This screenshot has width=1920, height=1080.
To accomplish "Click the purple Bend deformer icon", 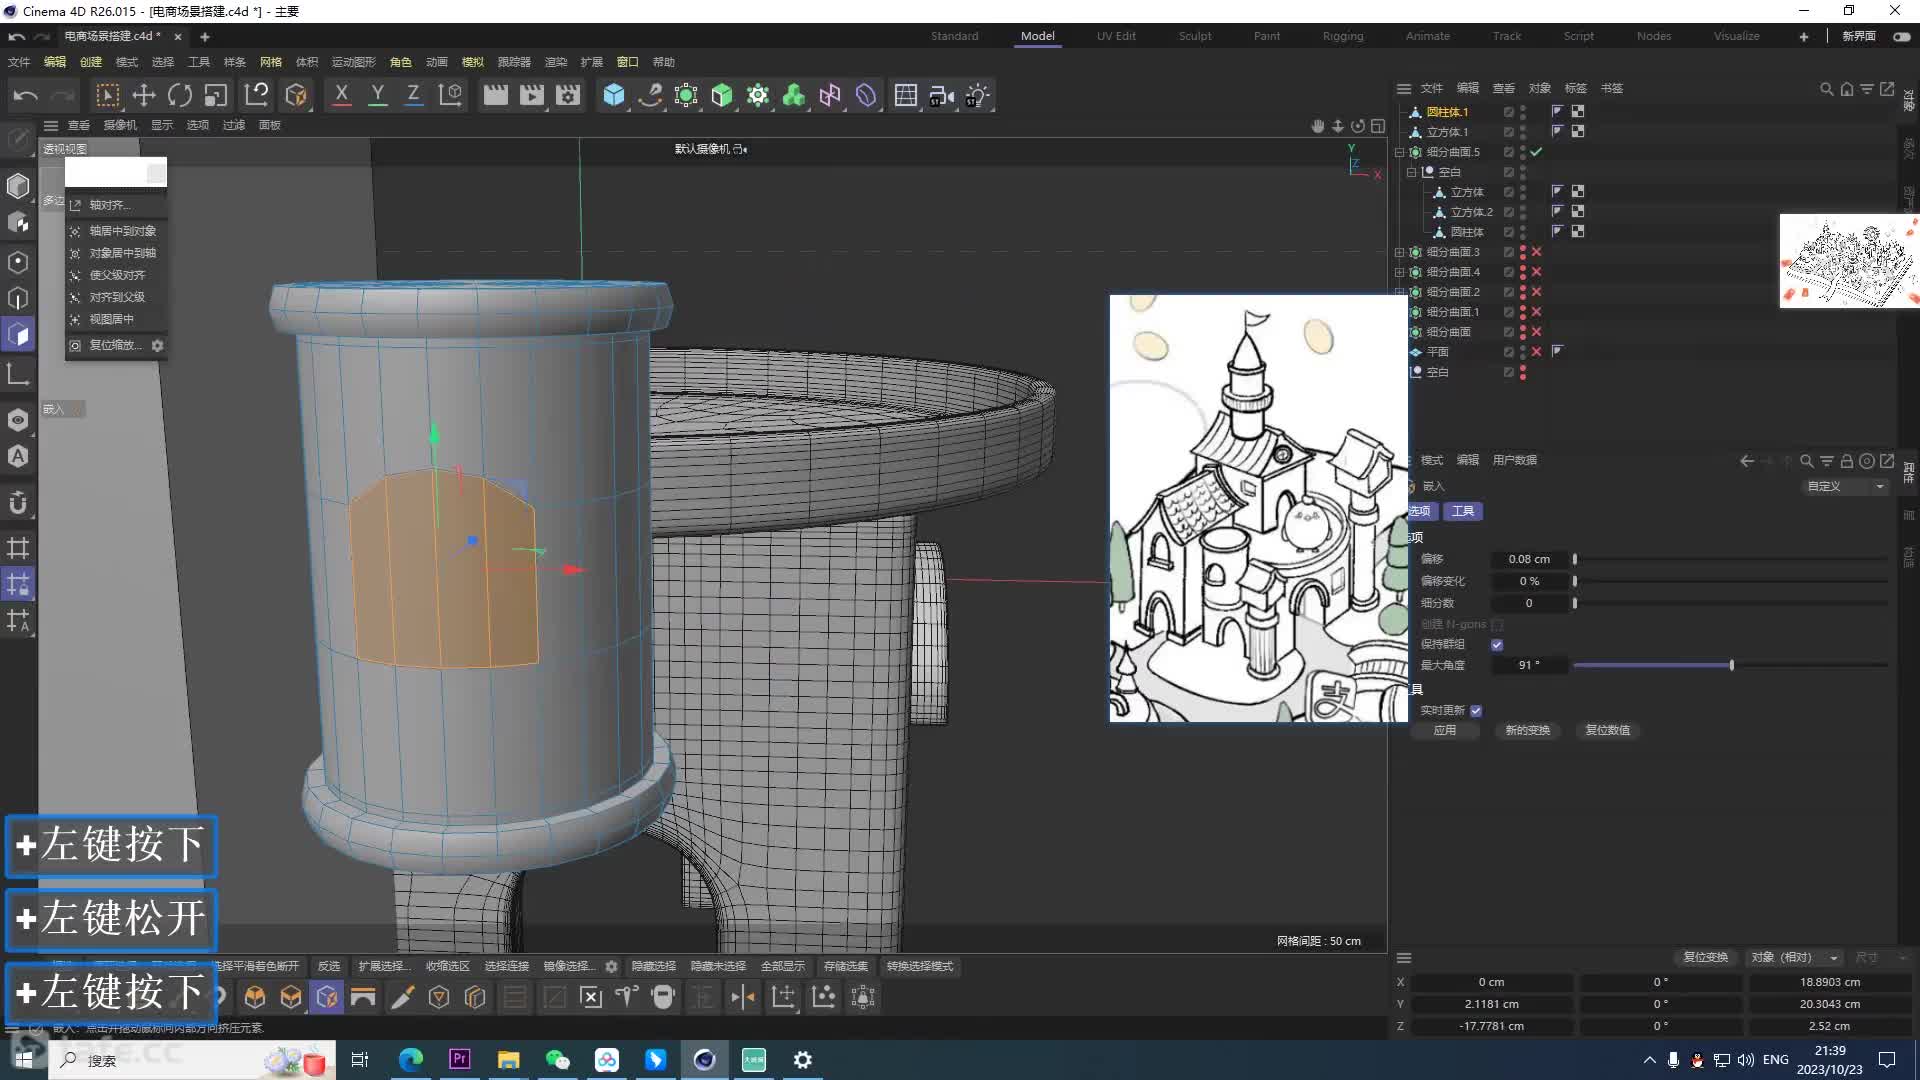I will [x=866, y=96].
